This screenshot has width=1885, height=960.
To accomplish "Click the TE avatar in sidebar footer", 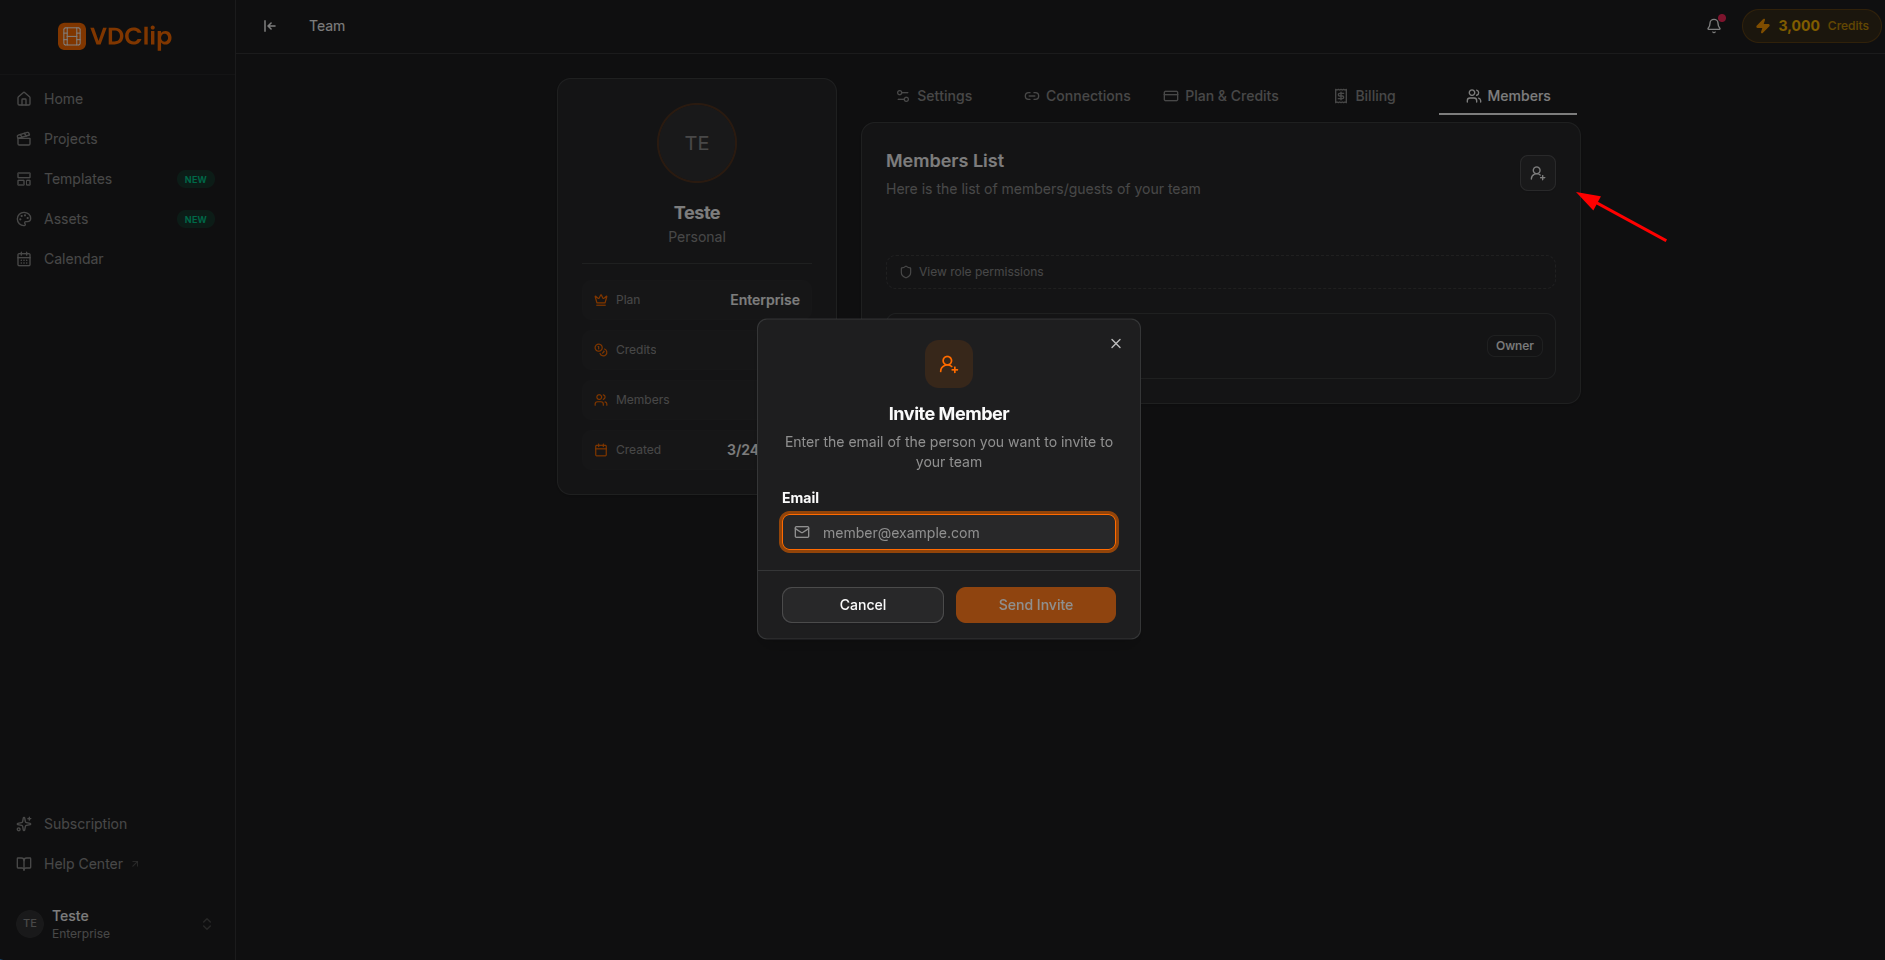I will tap(30, 924).
